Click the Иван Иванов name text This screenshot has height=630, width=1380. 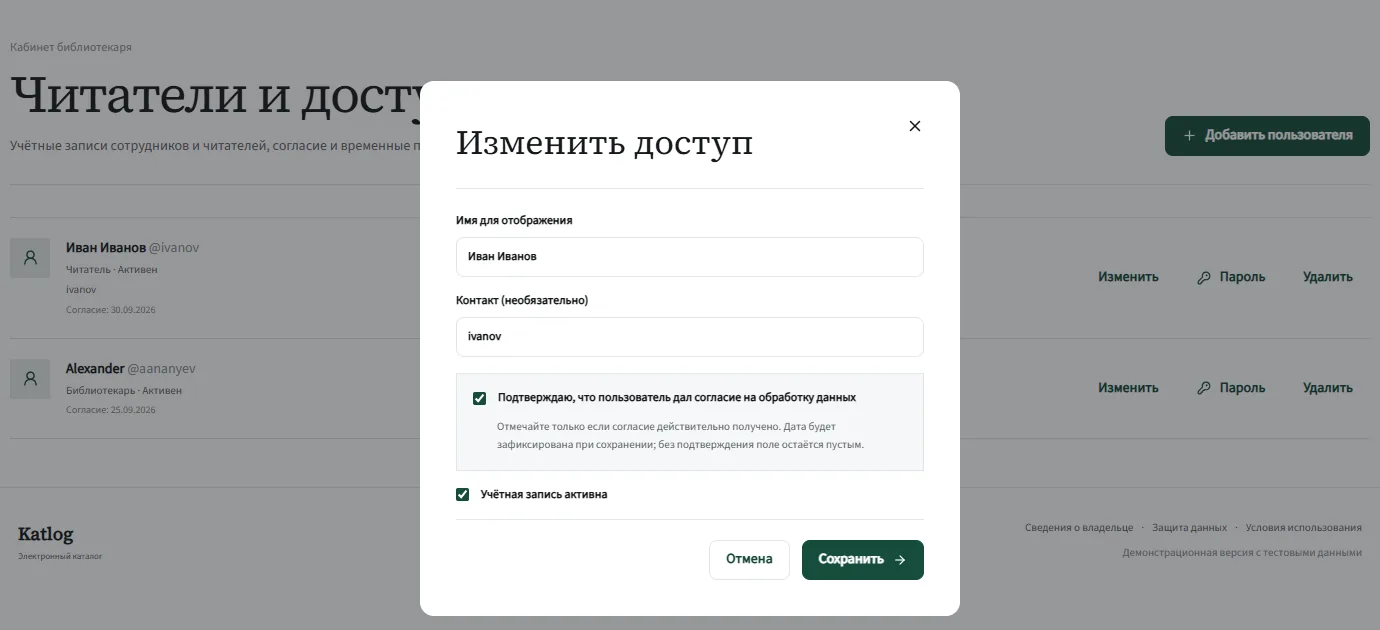coord(106,247)
